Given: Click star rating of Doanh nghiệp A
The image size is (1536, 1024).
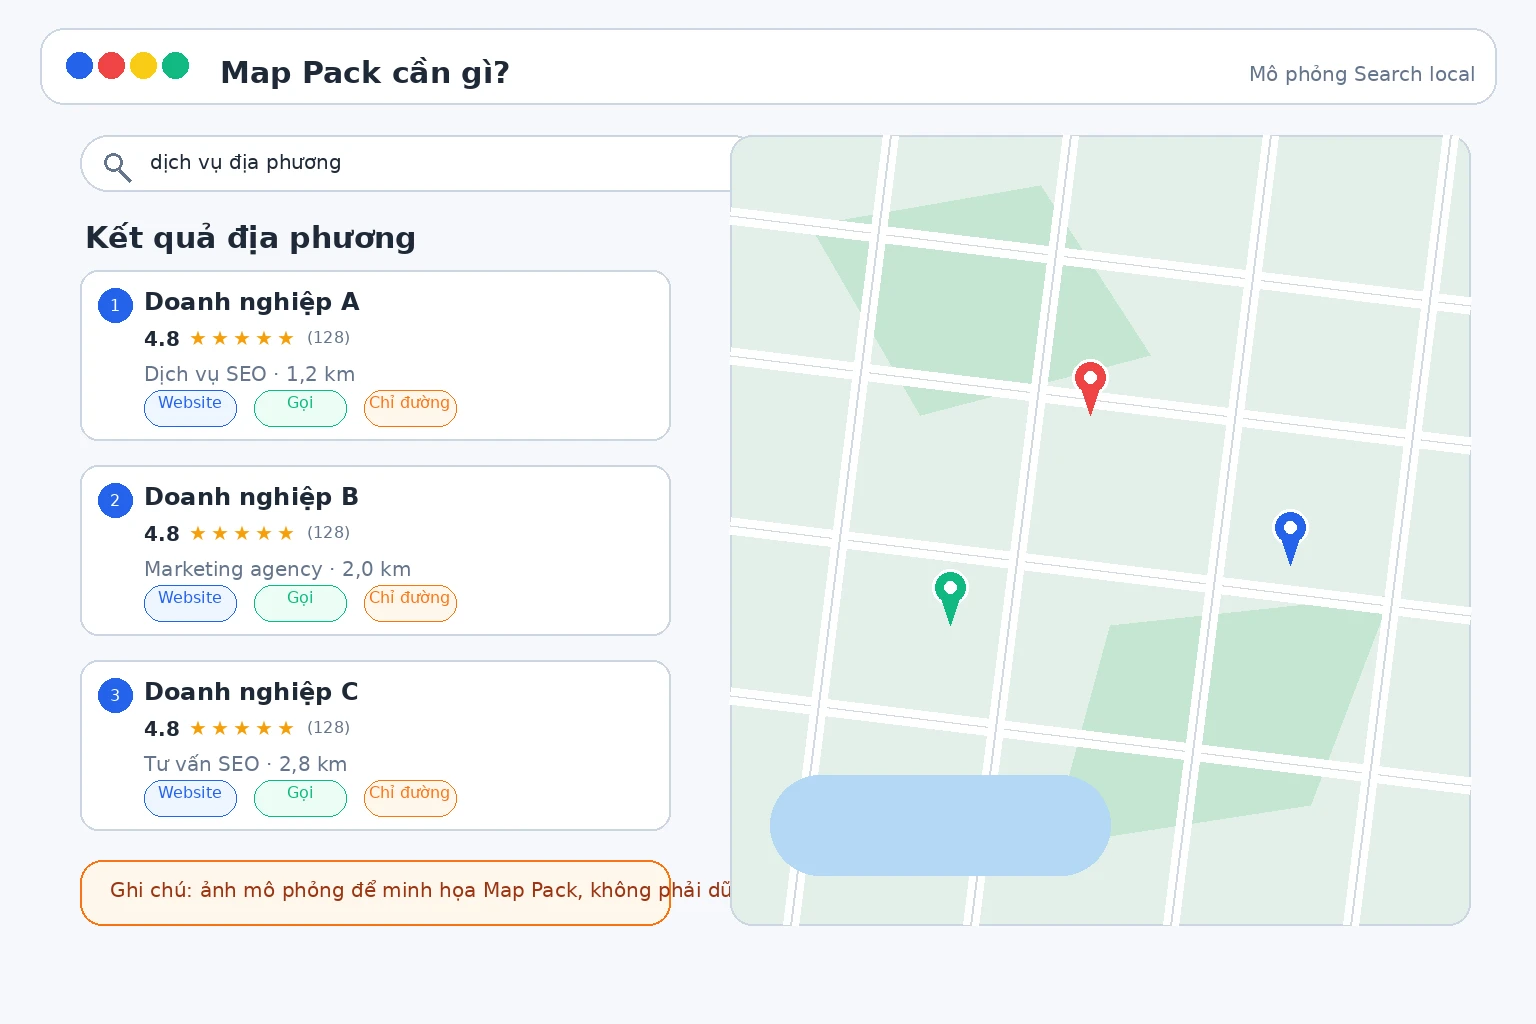Looking at the screenshot, I should pyautogui.click(x=242, y=338).
